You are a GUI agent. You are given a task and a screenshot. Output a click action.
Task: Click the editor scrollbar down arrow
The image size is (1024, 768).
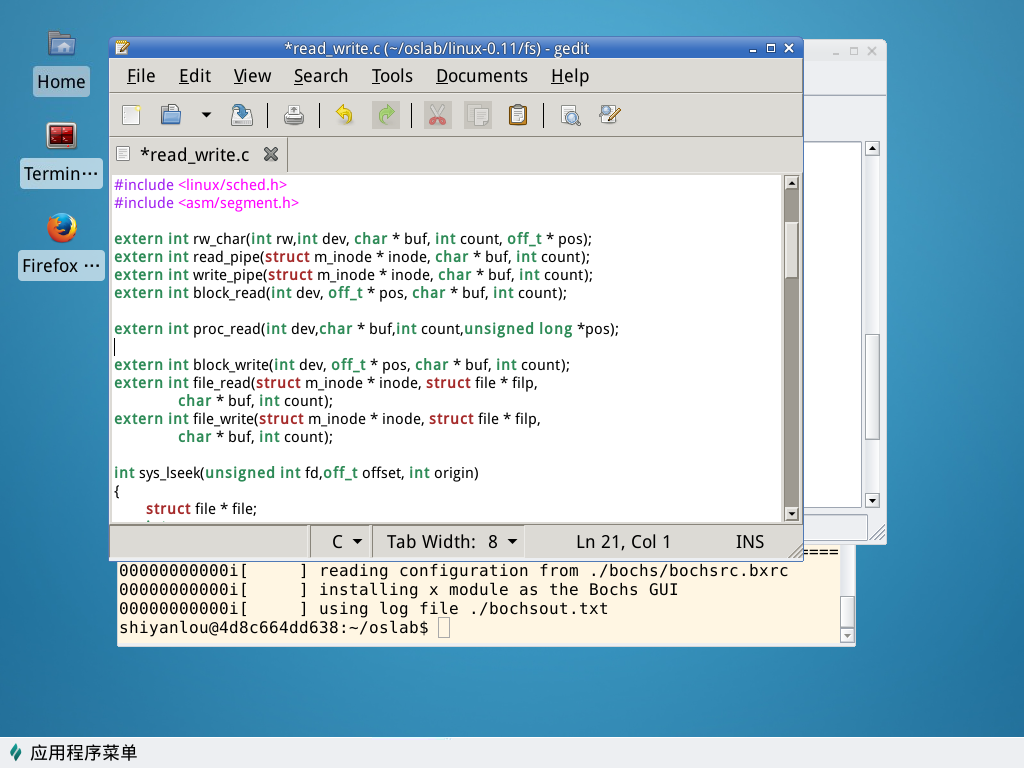tap(791, 514)
